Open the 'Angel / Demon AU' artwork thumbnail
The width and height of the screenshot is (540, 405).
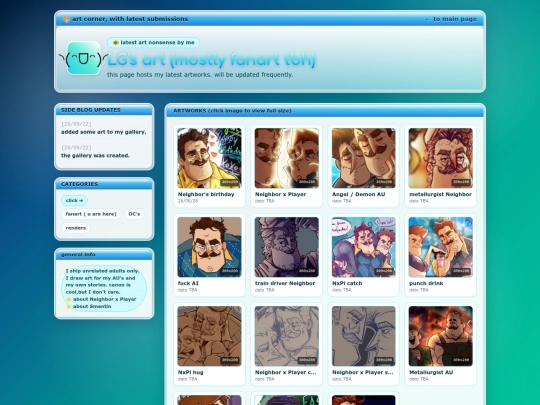click(x=364, y=158)
